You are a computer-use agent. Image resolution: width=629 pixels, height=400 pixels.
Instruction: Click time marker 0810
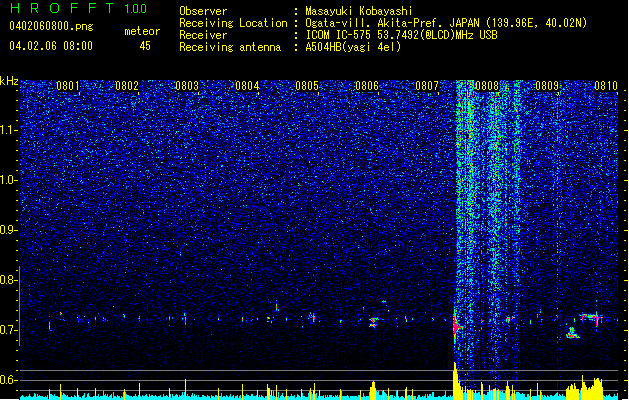(606, 86)
